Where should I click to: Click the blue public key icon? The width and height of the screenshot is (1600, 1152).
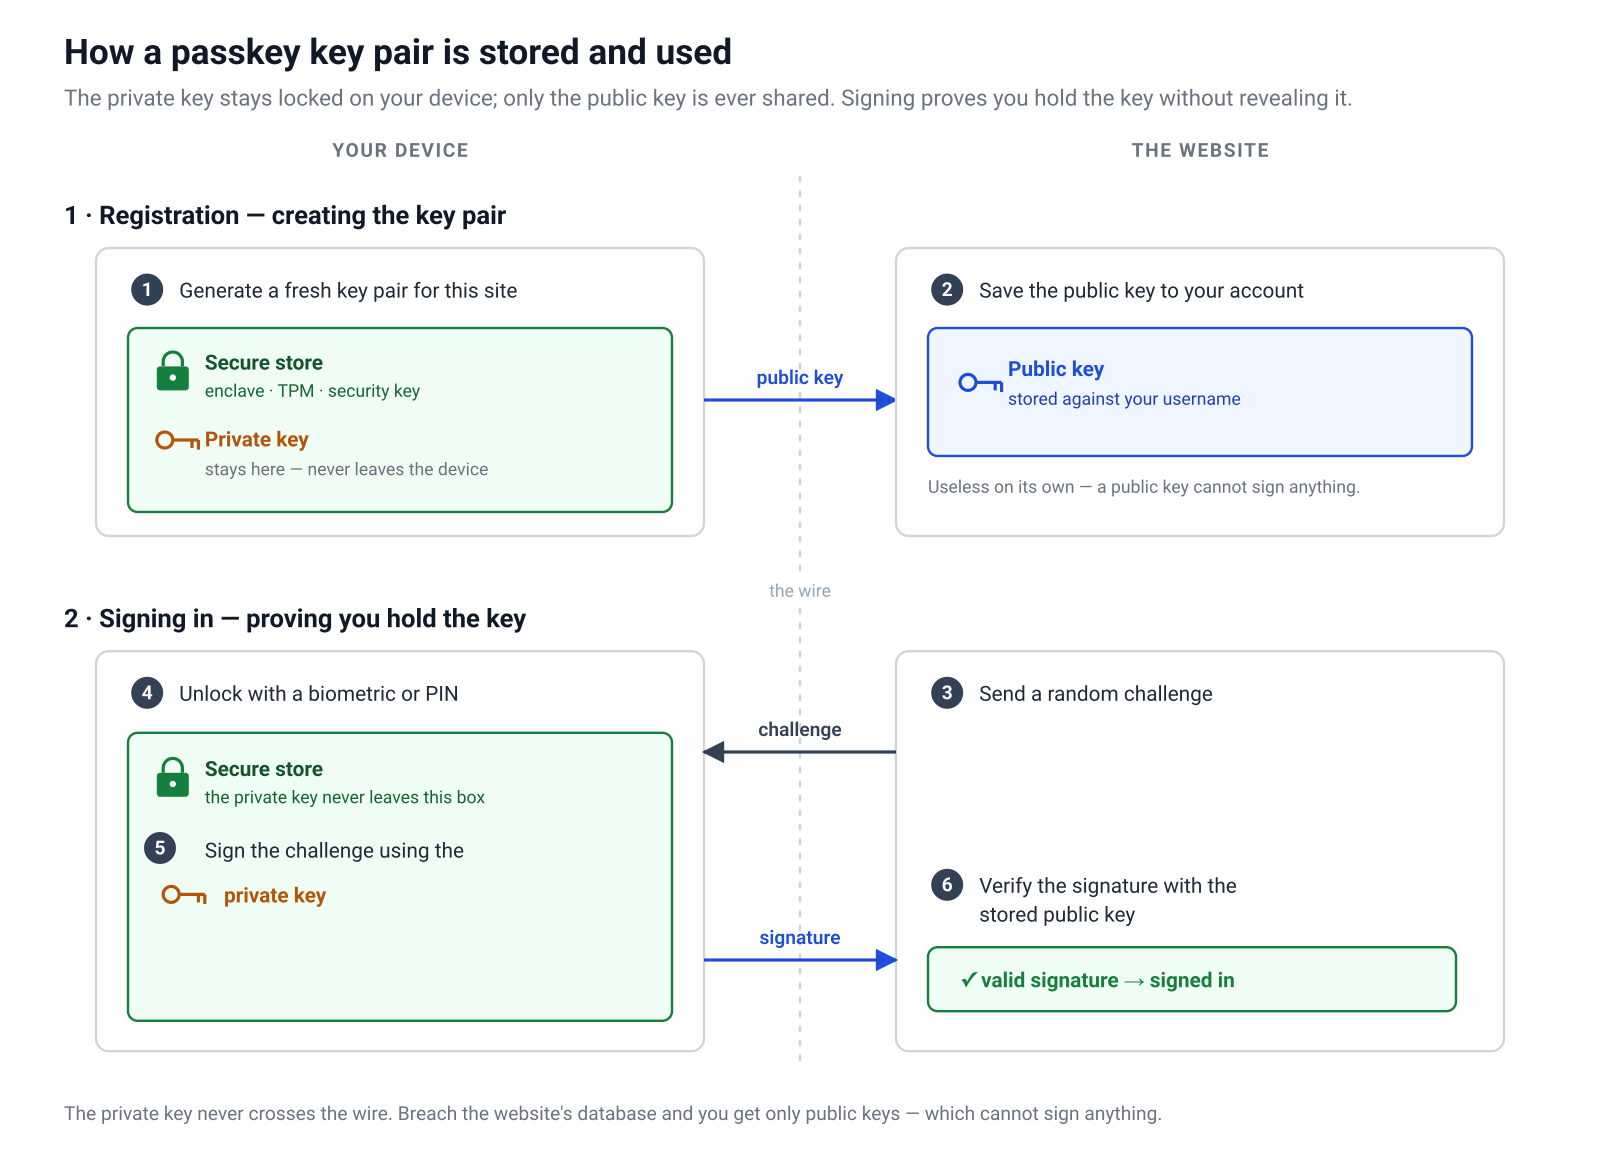click(981, 382)
